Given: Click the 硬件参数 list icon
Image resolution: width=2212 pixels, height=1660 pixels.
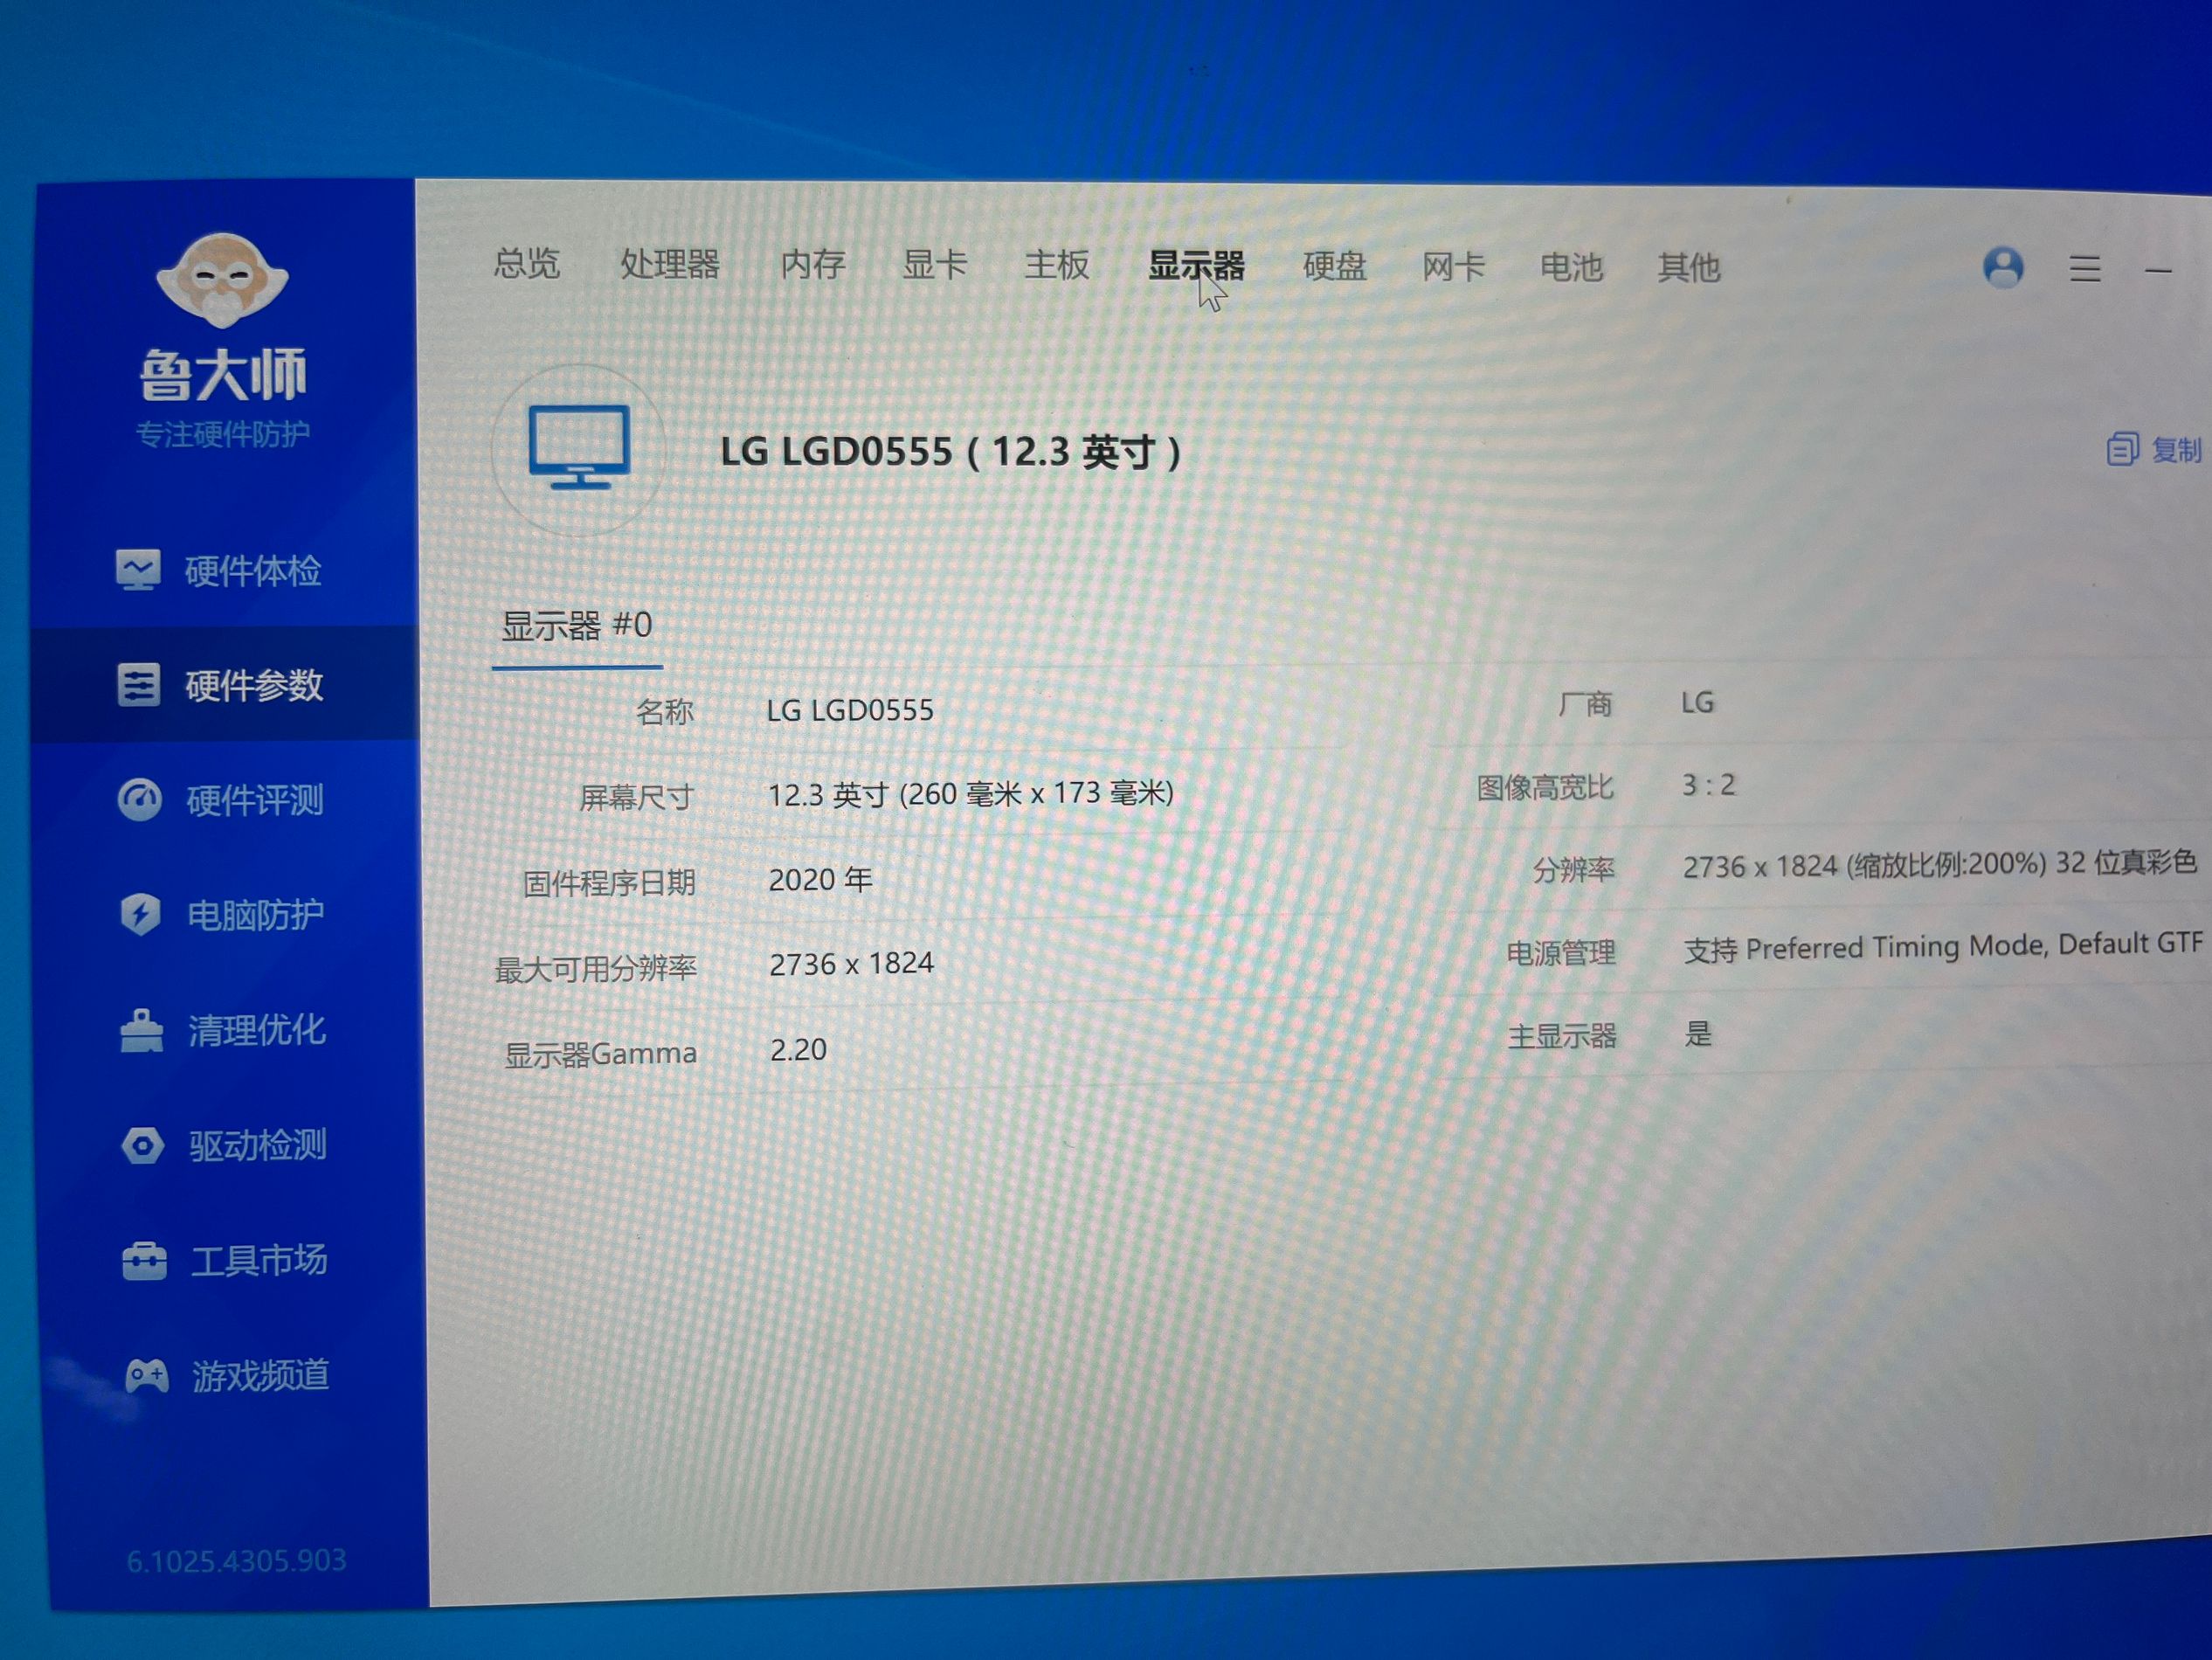Looking at the screenshot, I should coord(138,685).
